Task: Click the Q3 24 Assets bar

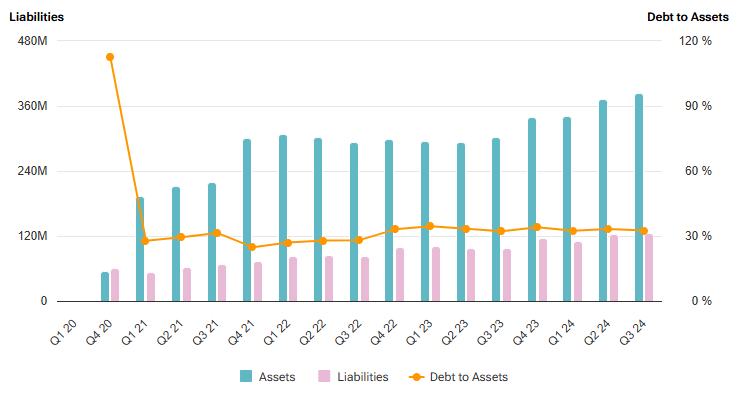Action: click(639, 198)
